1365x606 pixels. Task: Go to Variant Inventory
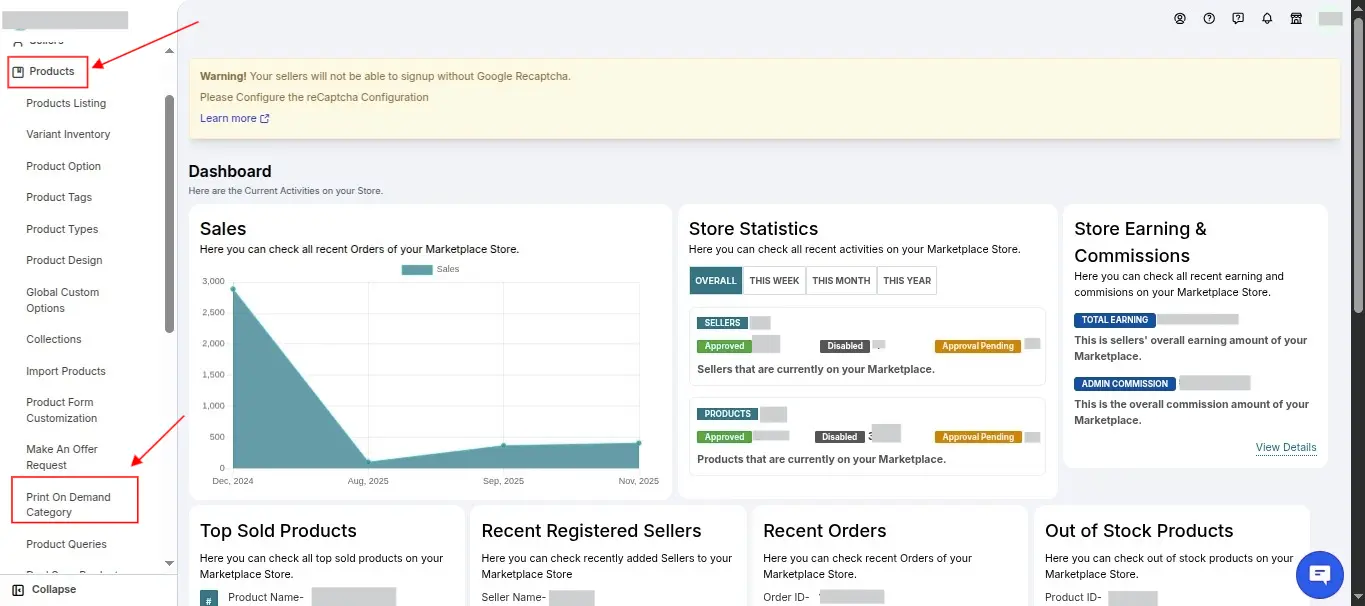(x=68, y=134)
